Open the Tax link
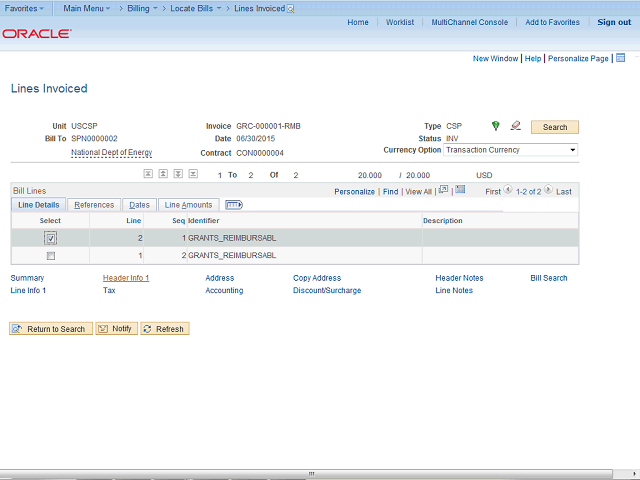 (x=109, y=290)
